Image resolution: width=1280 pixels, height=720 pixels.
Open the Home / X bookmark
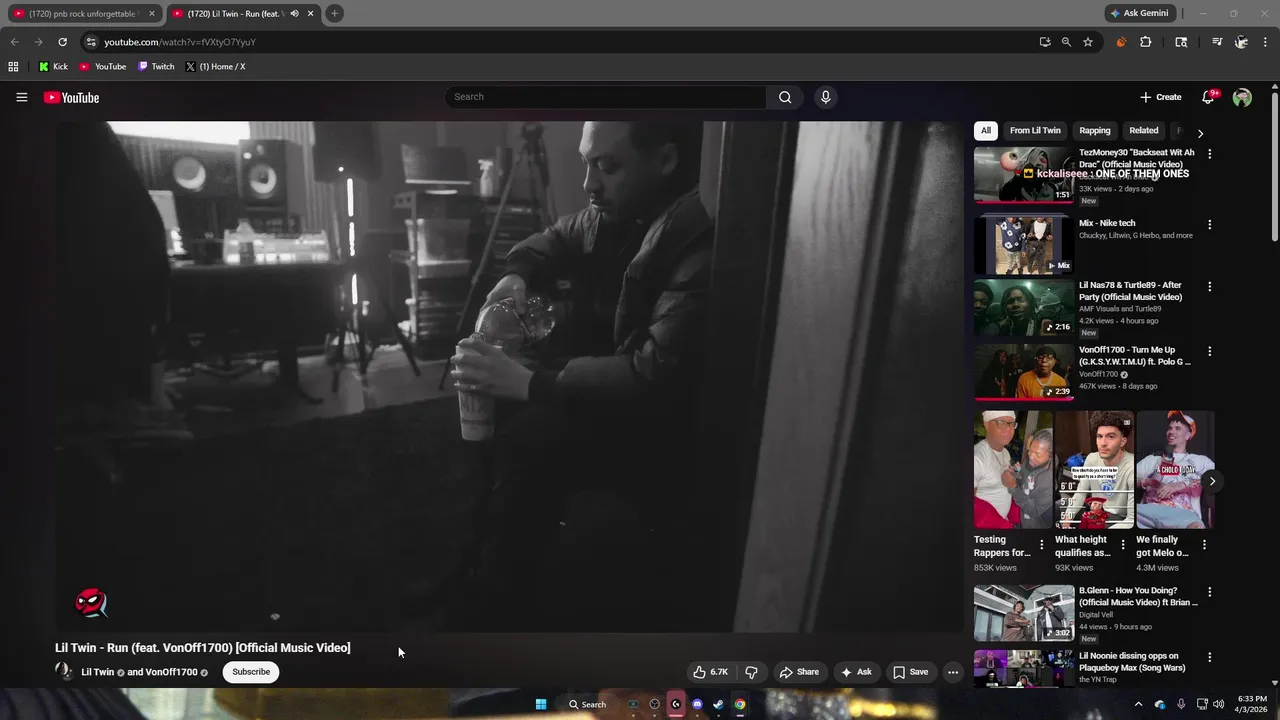click(x=215, y=67)
